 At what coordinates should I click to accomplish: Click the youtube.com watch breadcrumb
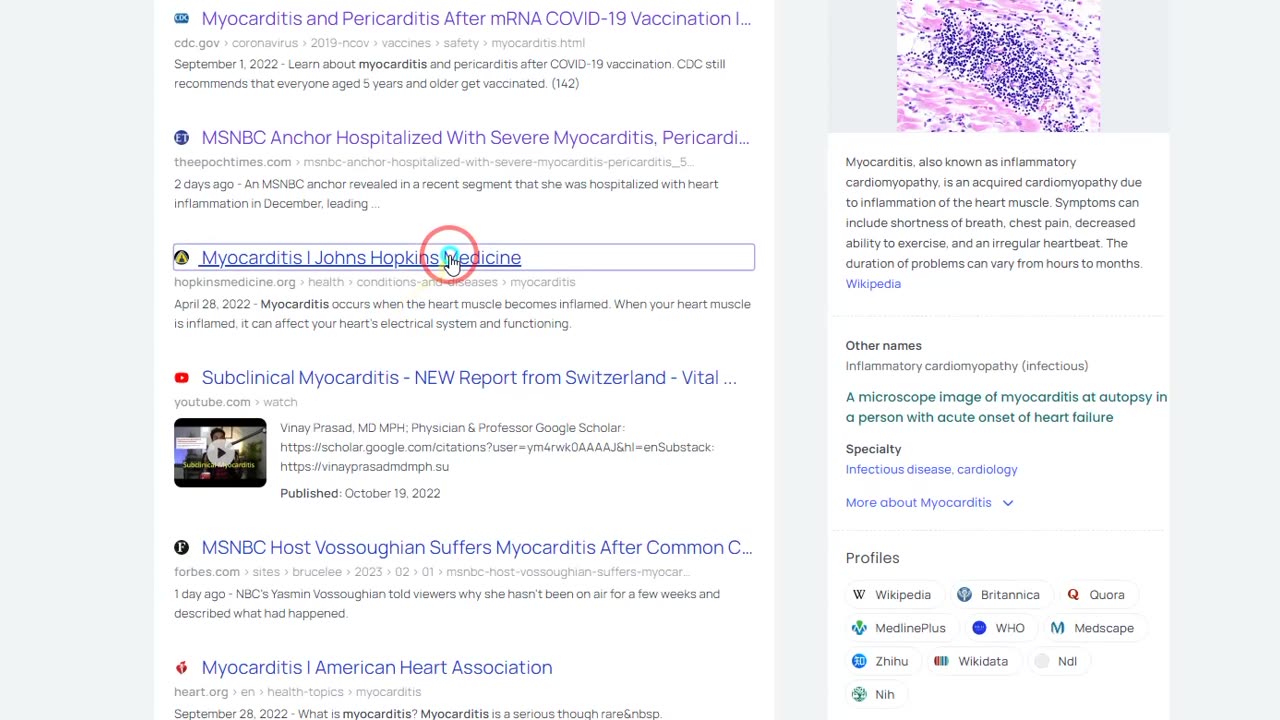(x=236, y=402)
